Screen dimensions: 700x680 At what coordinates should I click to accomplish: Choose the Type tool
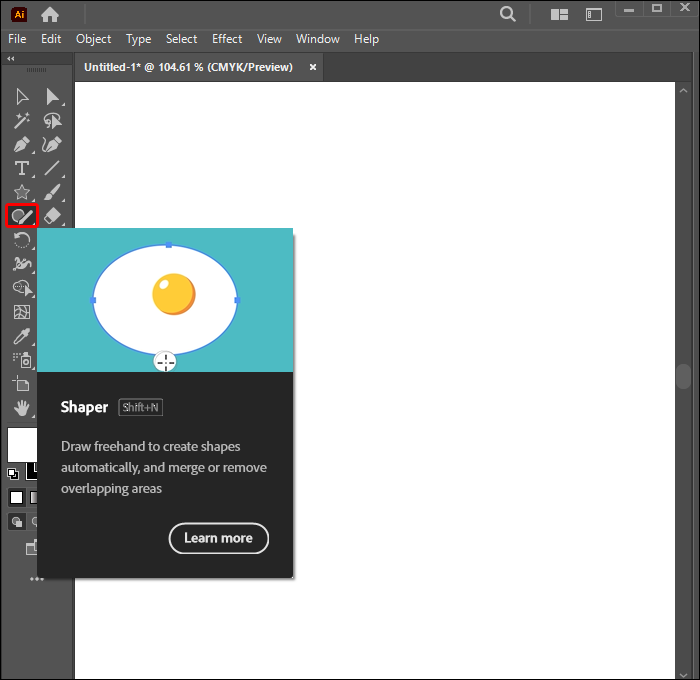pos(21,169)
